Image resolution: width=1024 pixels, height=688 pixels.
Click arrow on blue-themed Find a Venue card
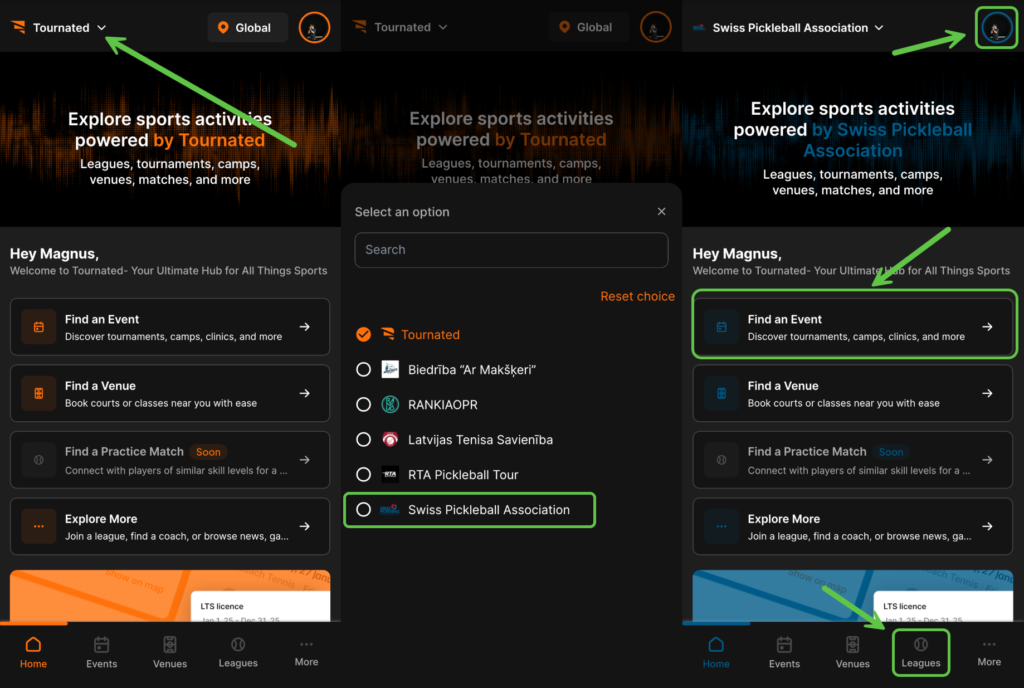987,394
